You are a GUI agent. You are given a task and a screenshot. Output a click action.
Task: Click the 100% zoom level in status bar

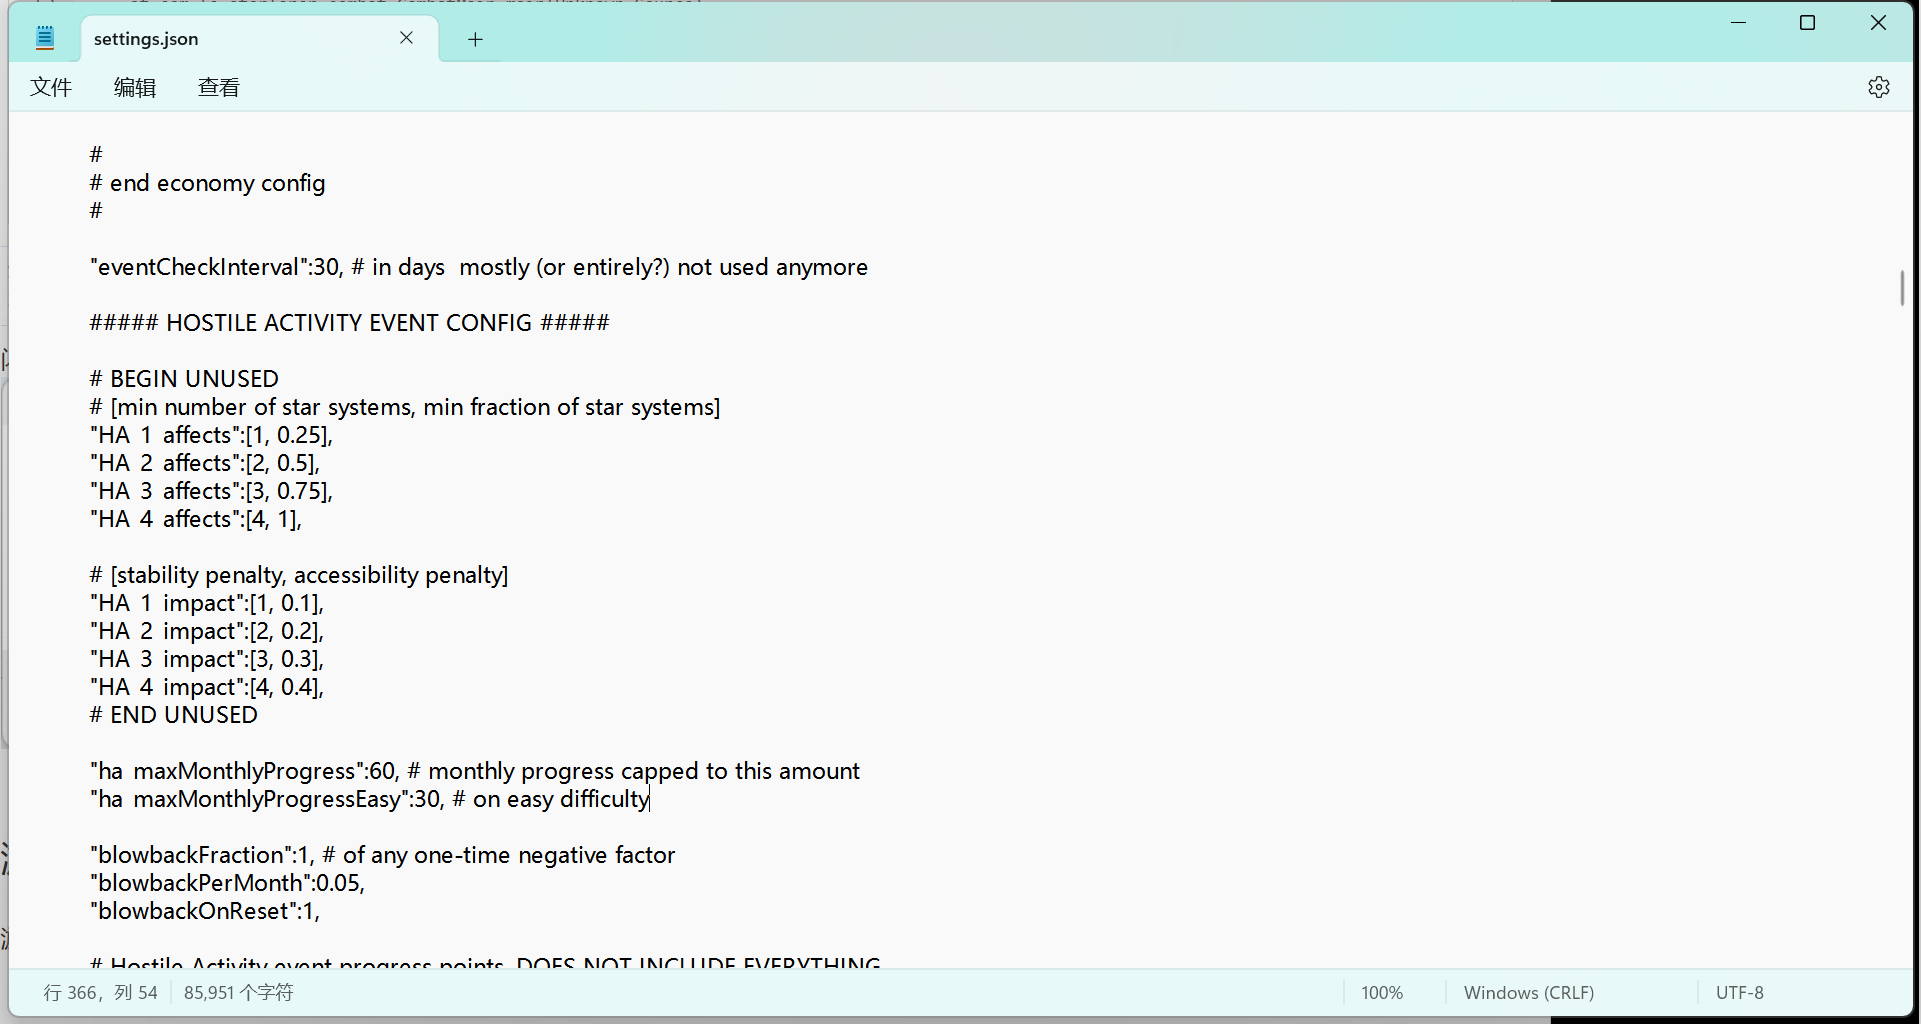pyautogui.click(x=1381, y=992)
